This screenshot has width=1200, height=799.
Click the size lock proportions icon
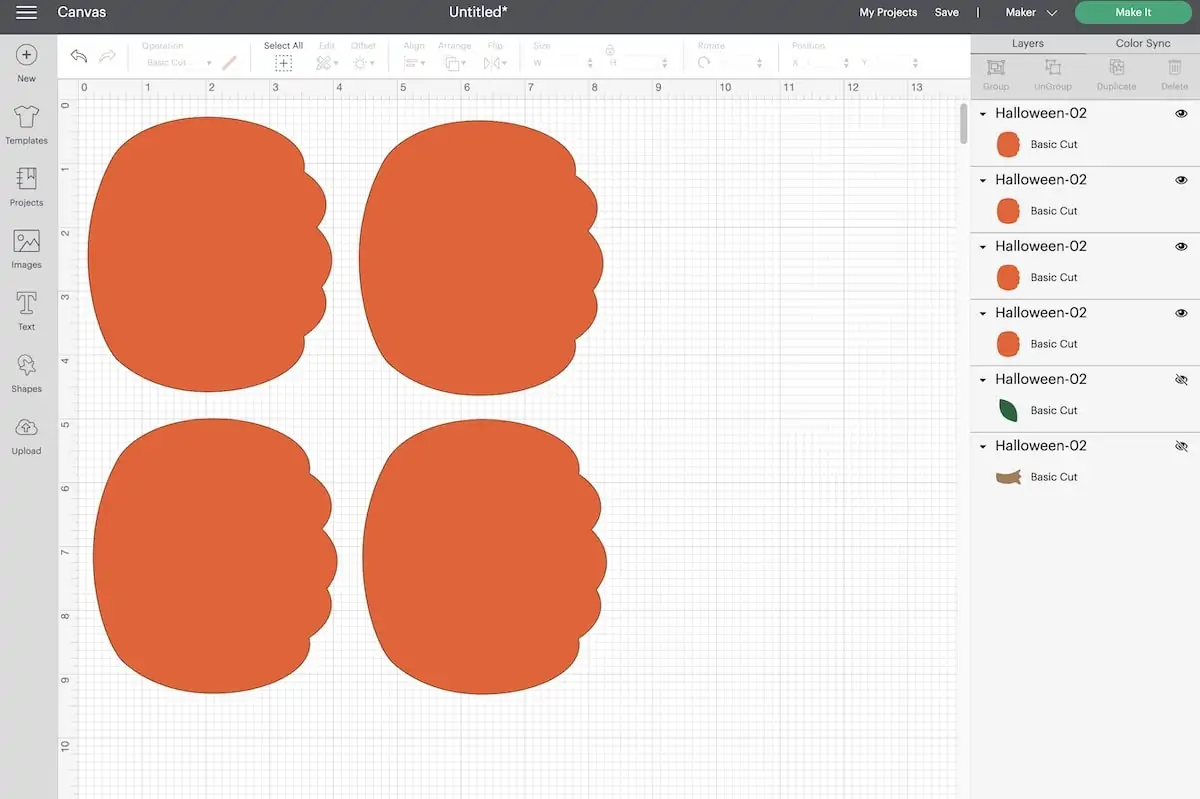609,49
